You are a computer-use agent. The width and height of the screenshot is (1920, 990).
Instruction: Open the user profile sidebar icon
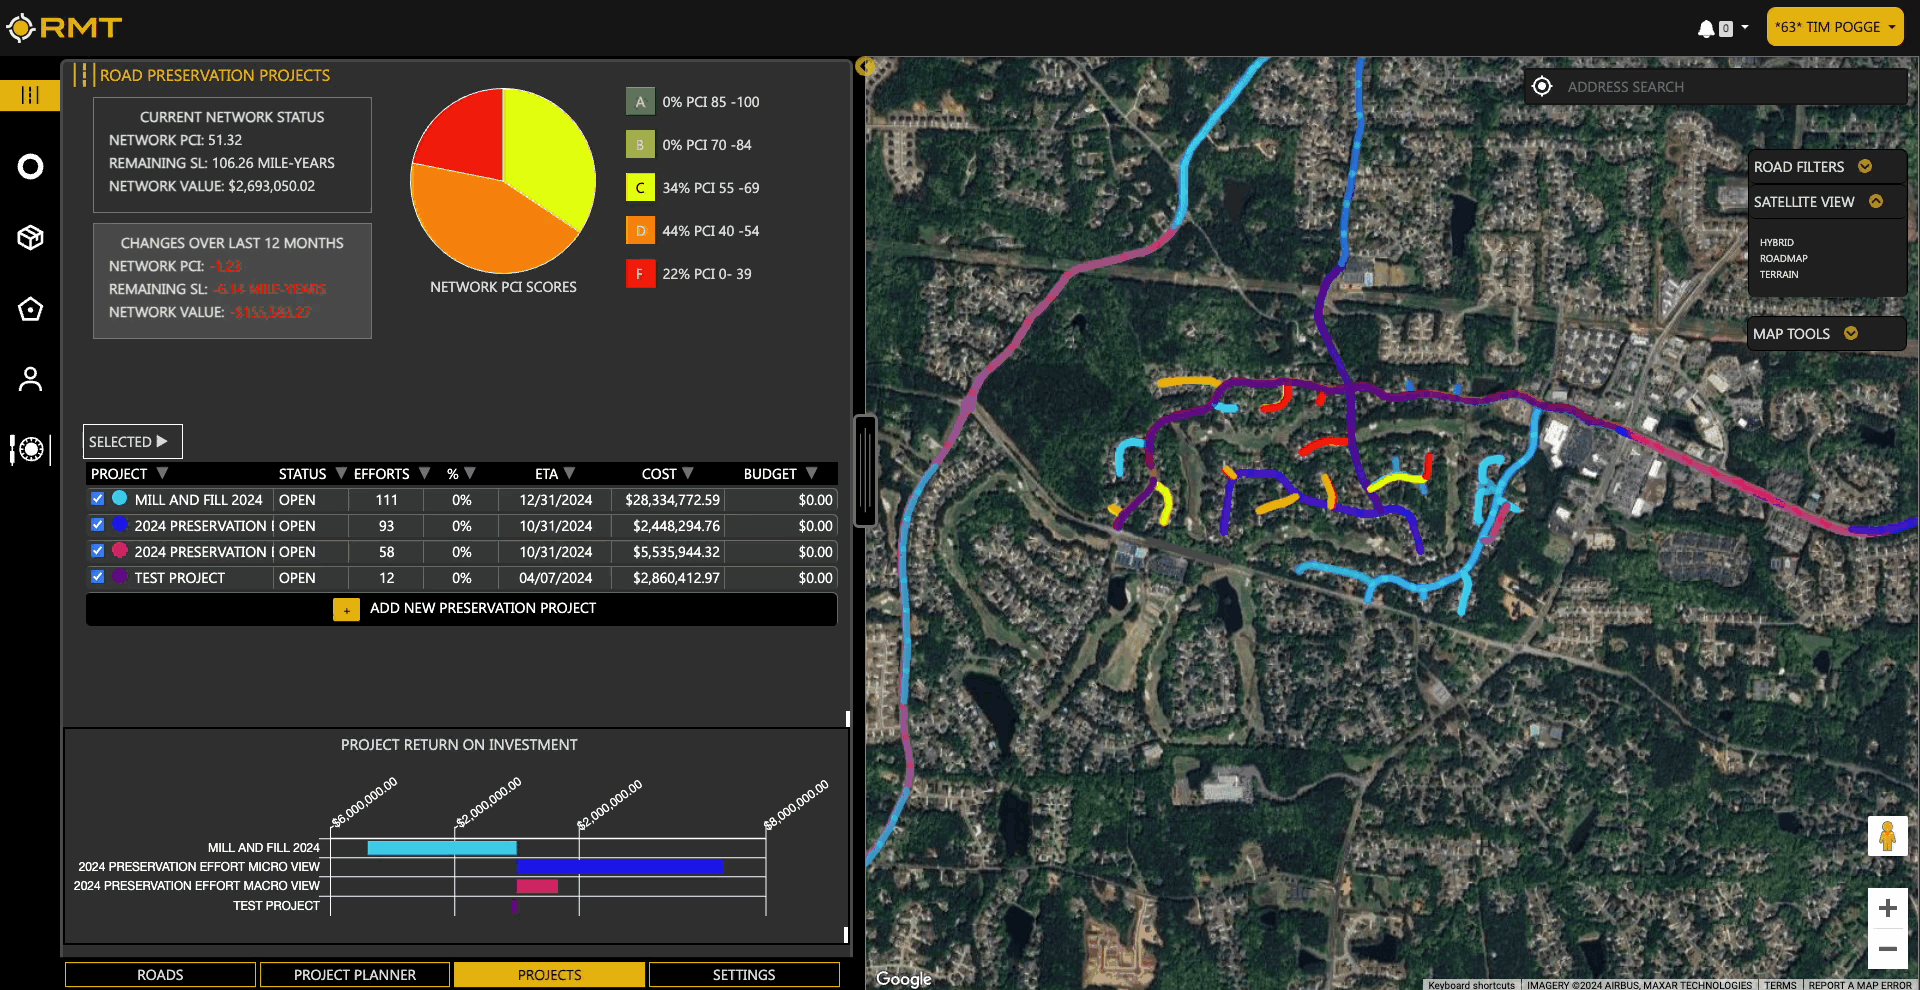click(30, 379)
